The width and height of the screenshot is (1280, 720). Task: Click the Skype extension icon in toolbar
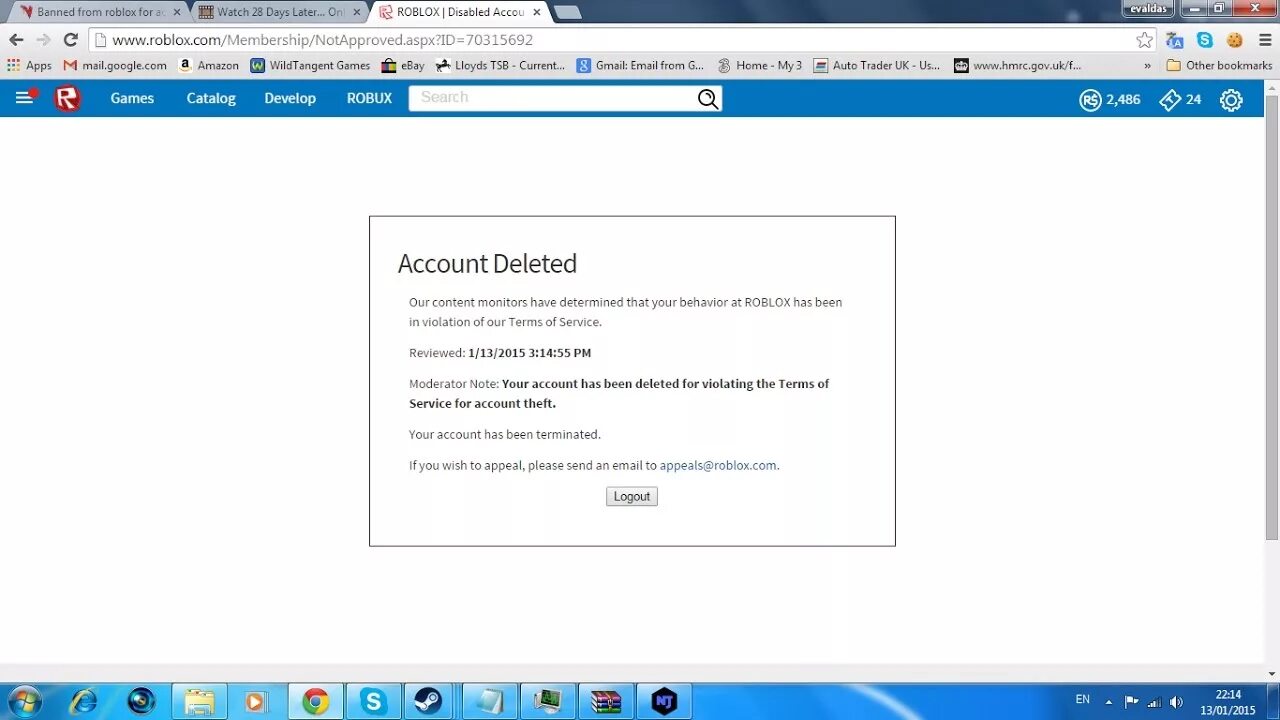pos(1205,40)
